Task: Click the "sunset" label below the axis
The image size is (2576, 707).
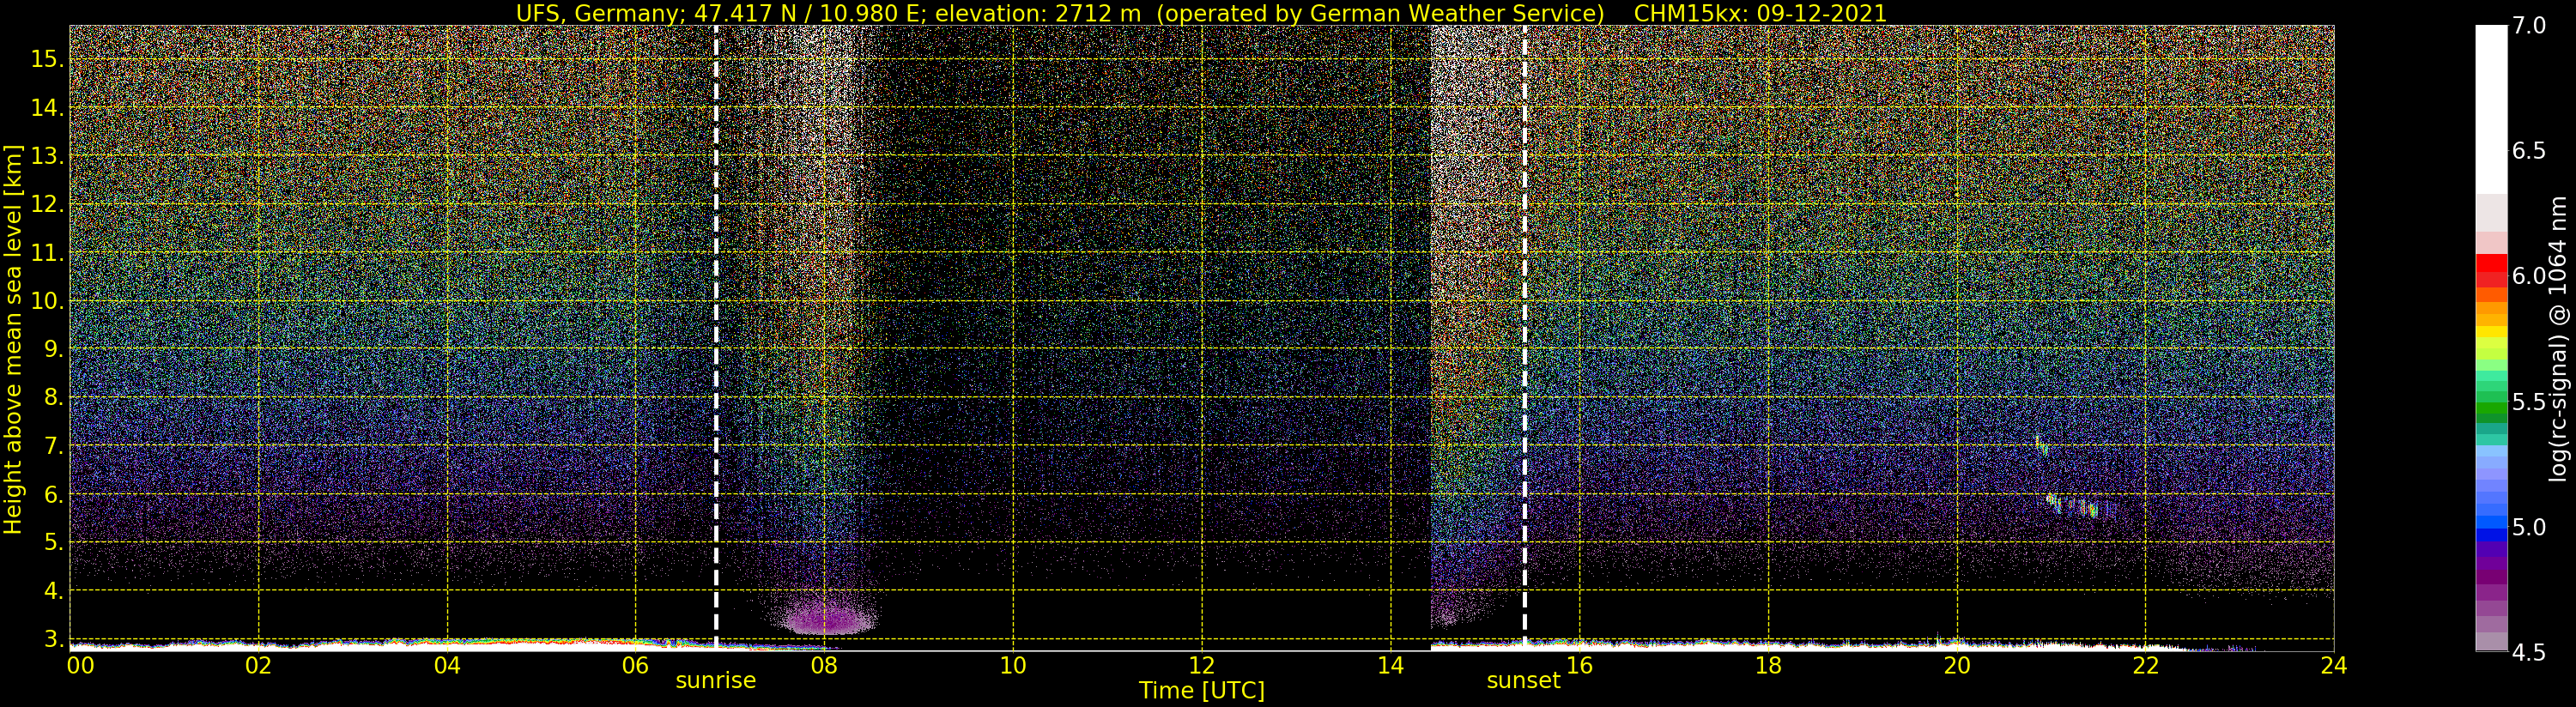Action: click(x=1522, y=681)
